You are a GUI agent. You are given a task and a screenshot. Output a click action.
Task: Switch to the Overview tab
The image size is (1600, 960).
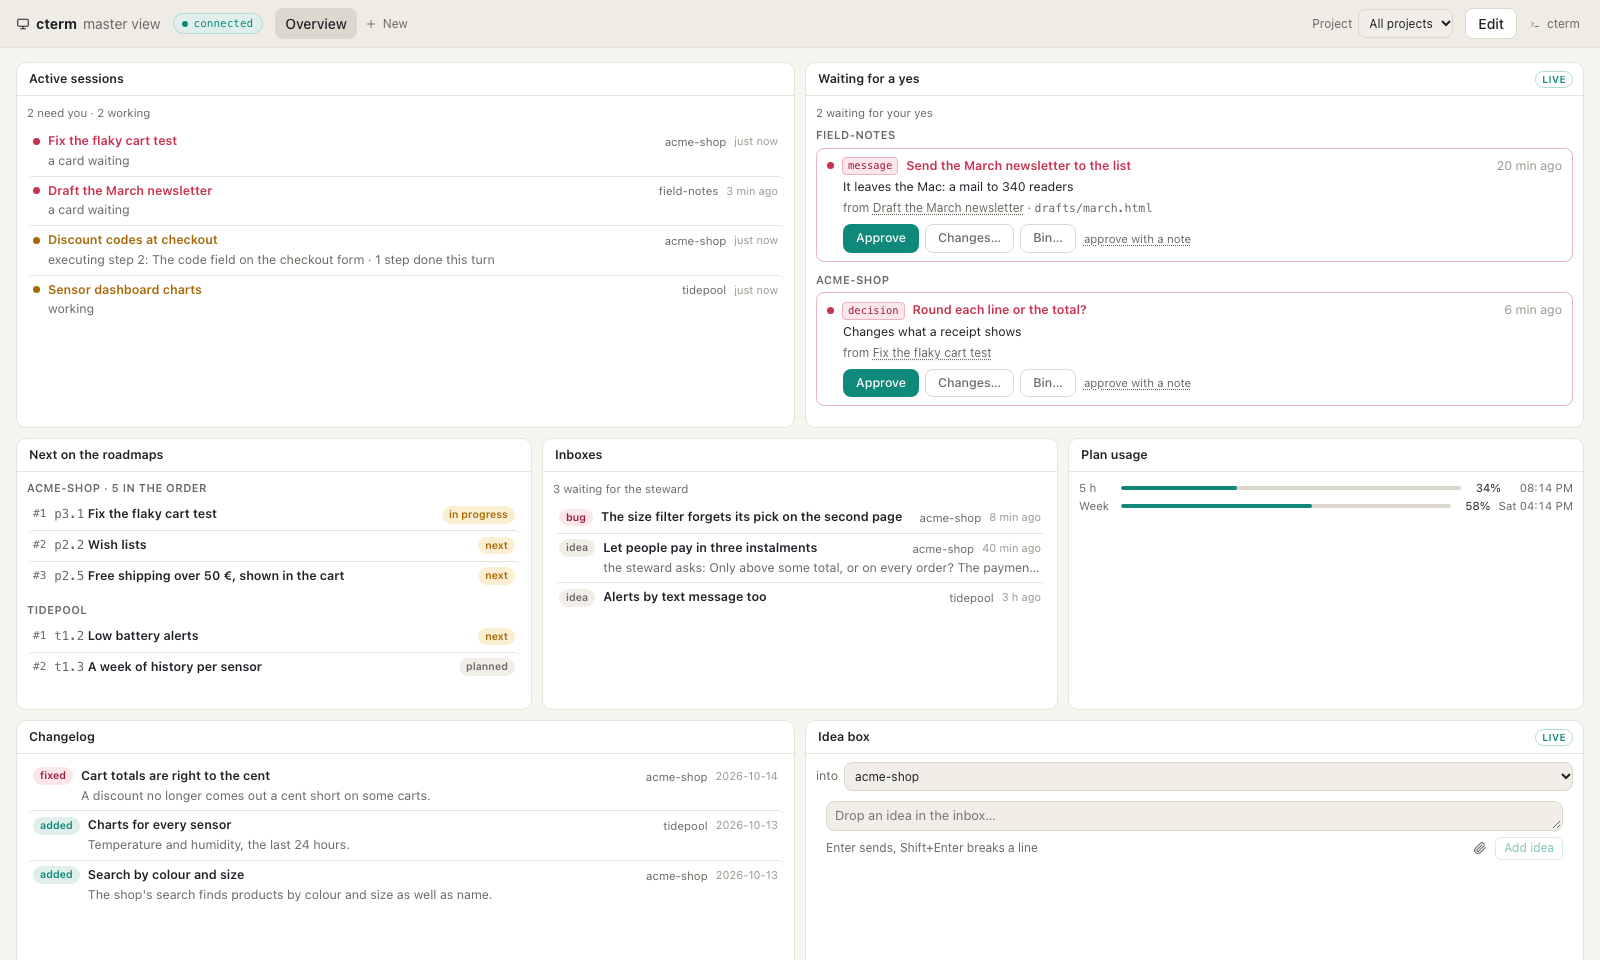[316, 24]
